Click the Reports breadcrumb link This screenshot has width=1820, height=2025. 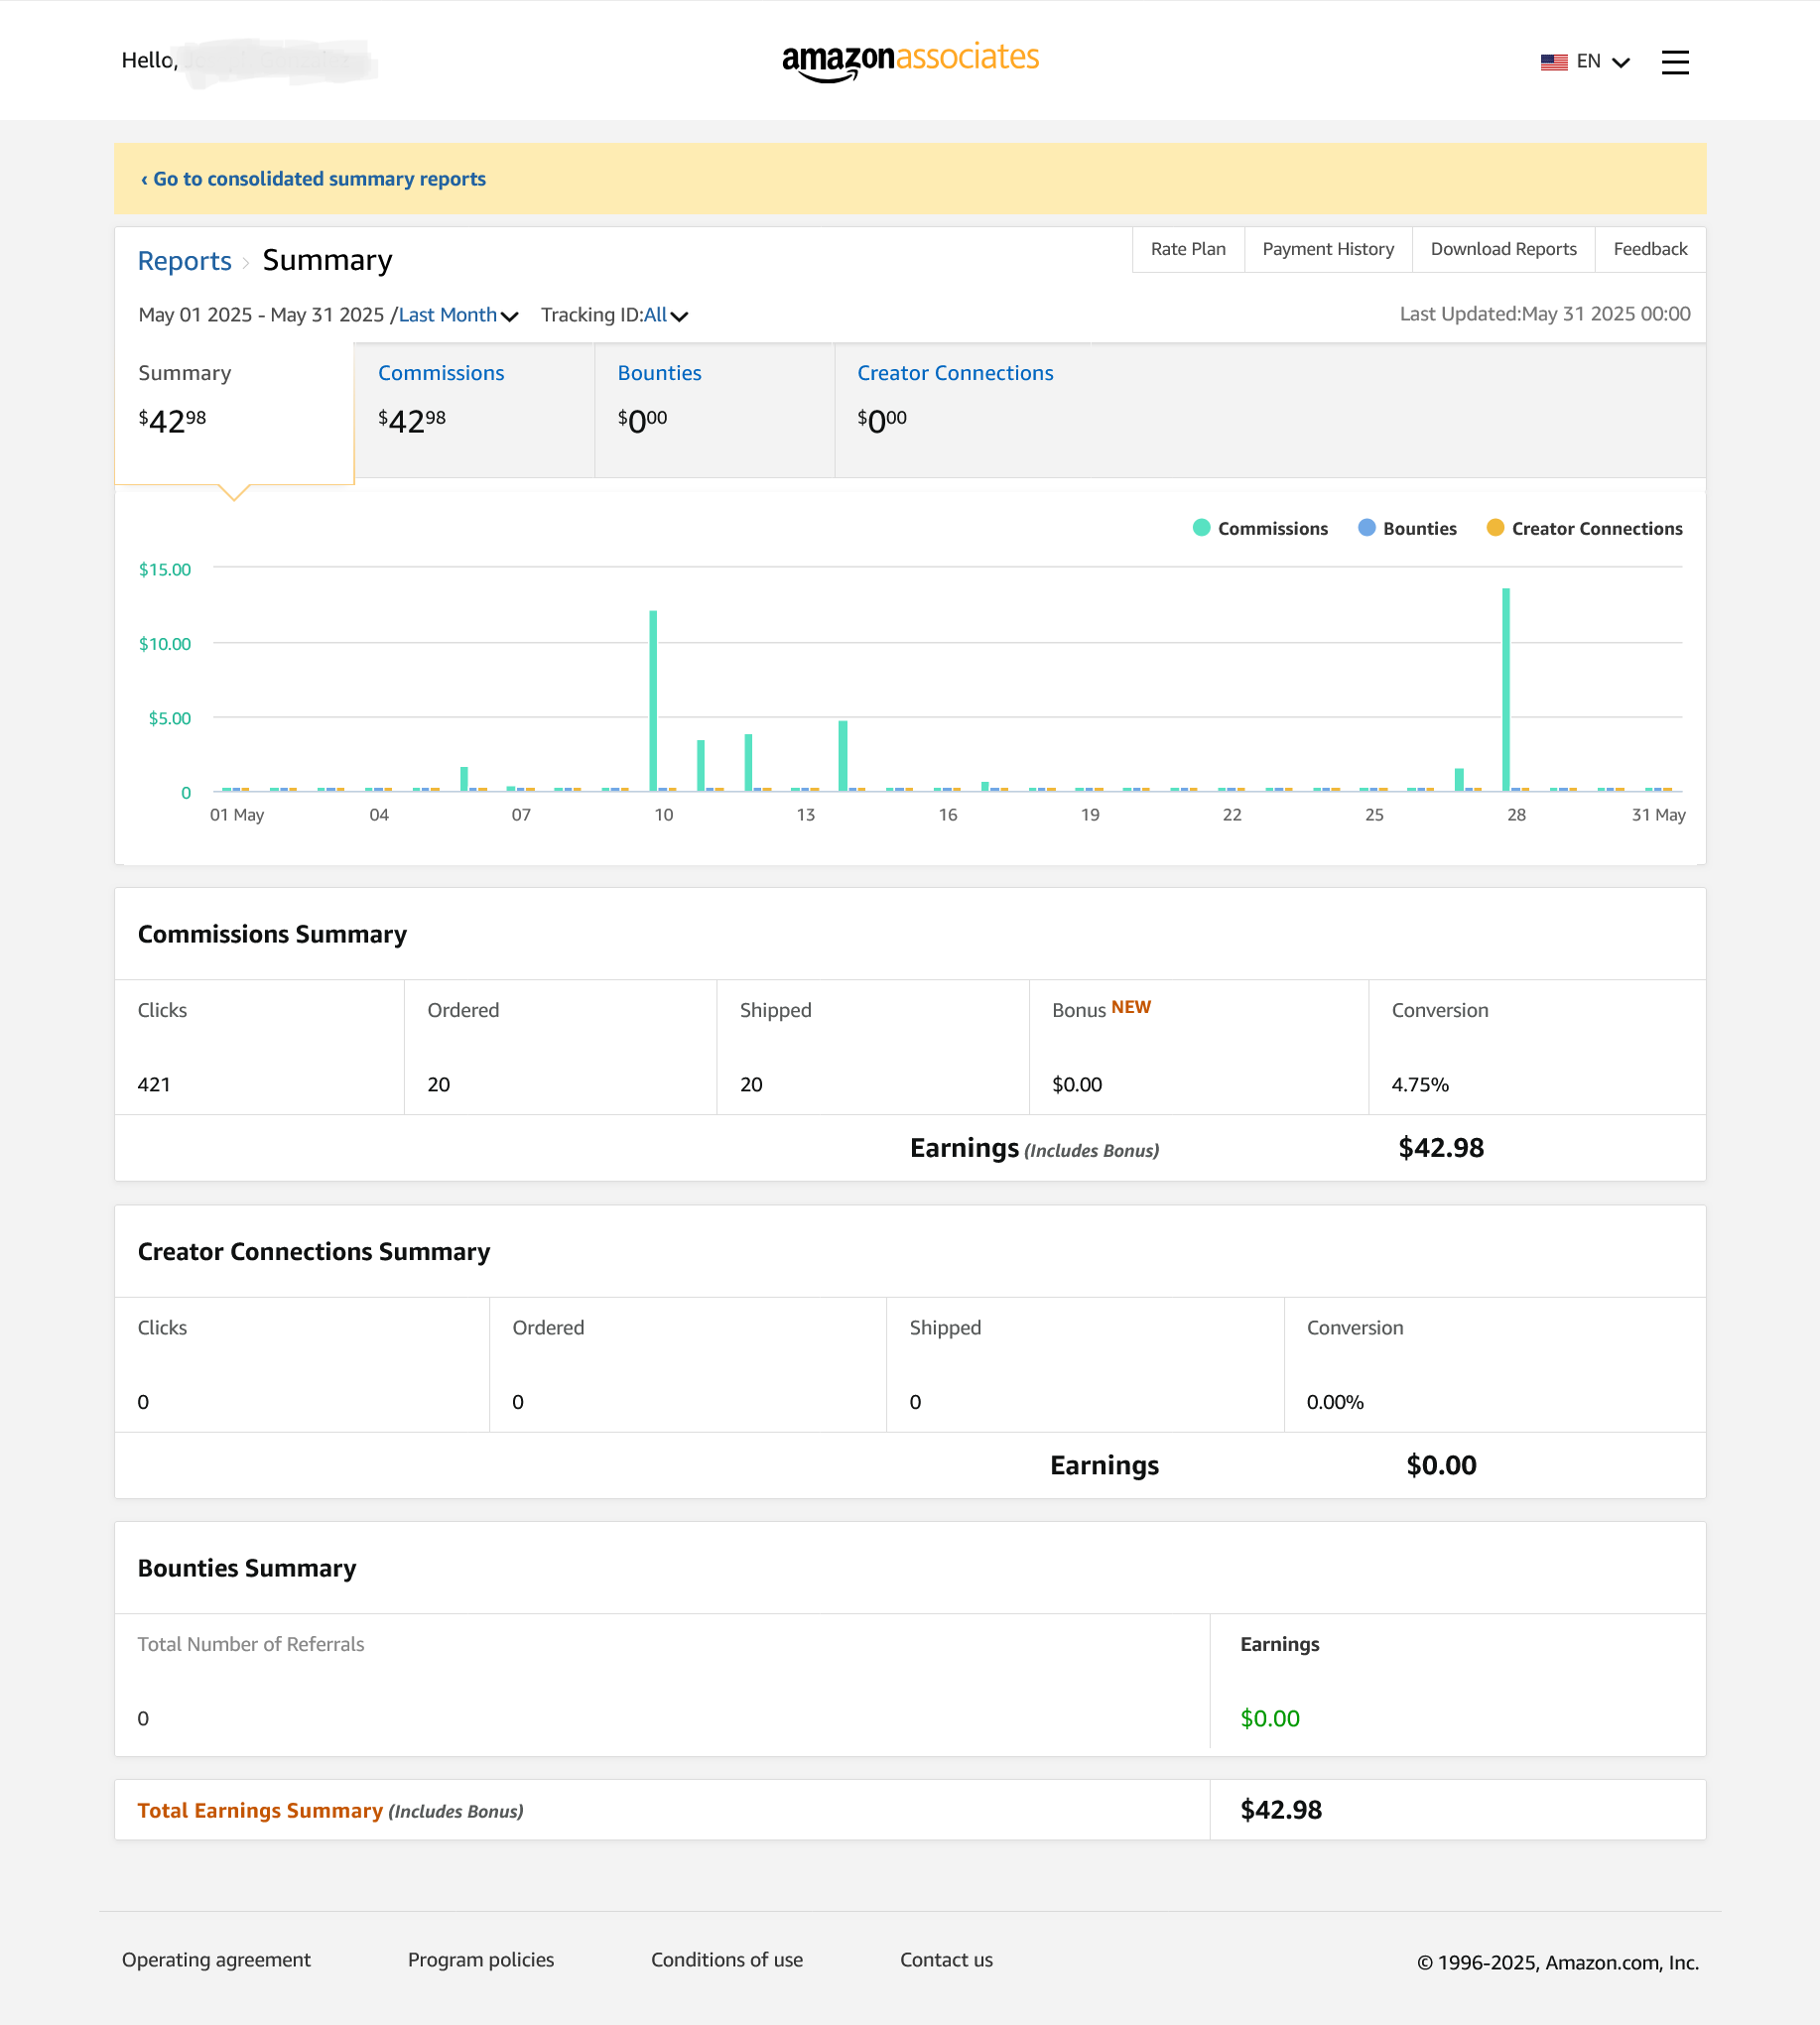pos(184,261)
